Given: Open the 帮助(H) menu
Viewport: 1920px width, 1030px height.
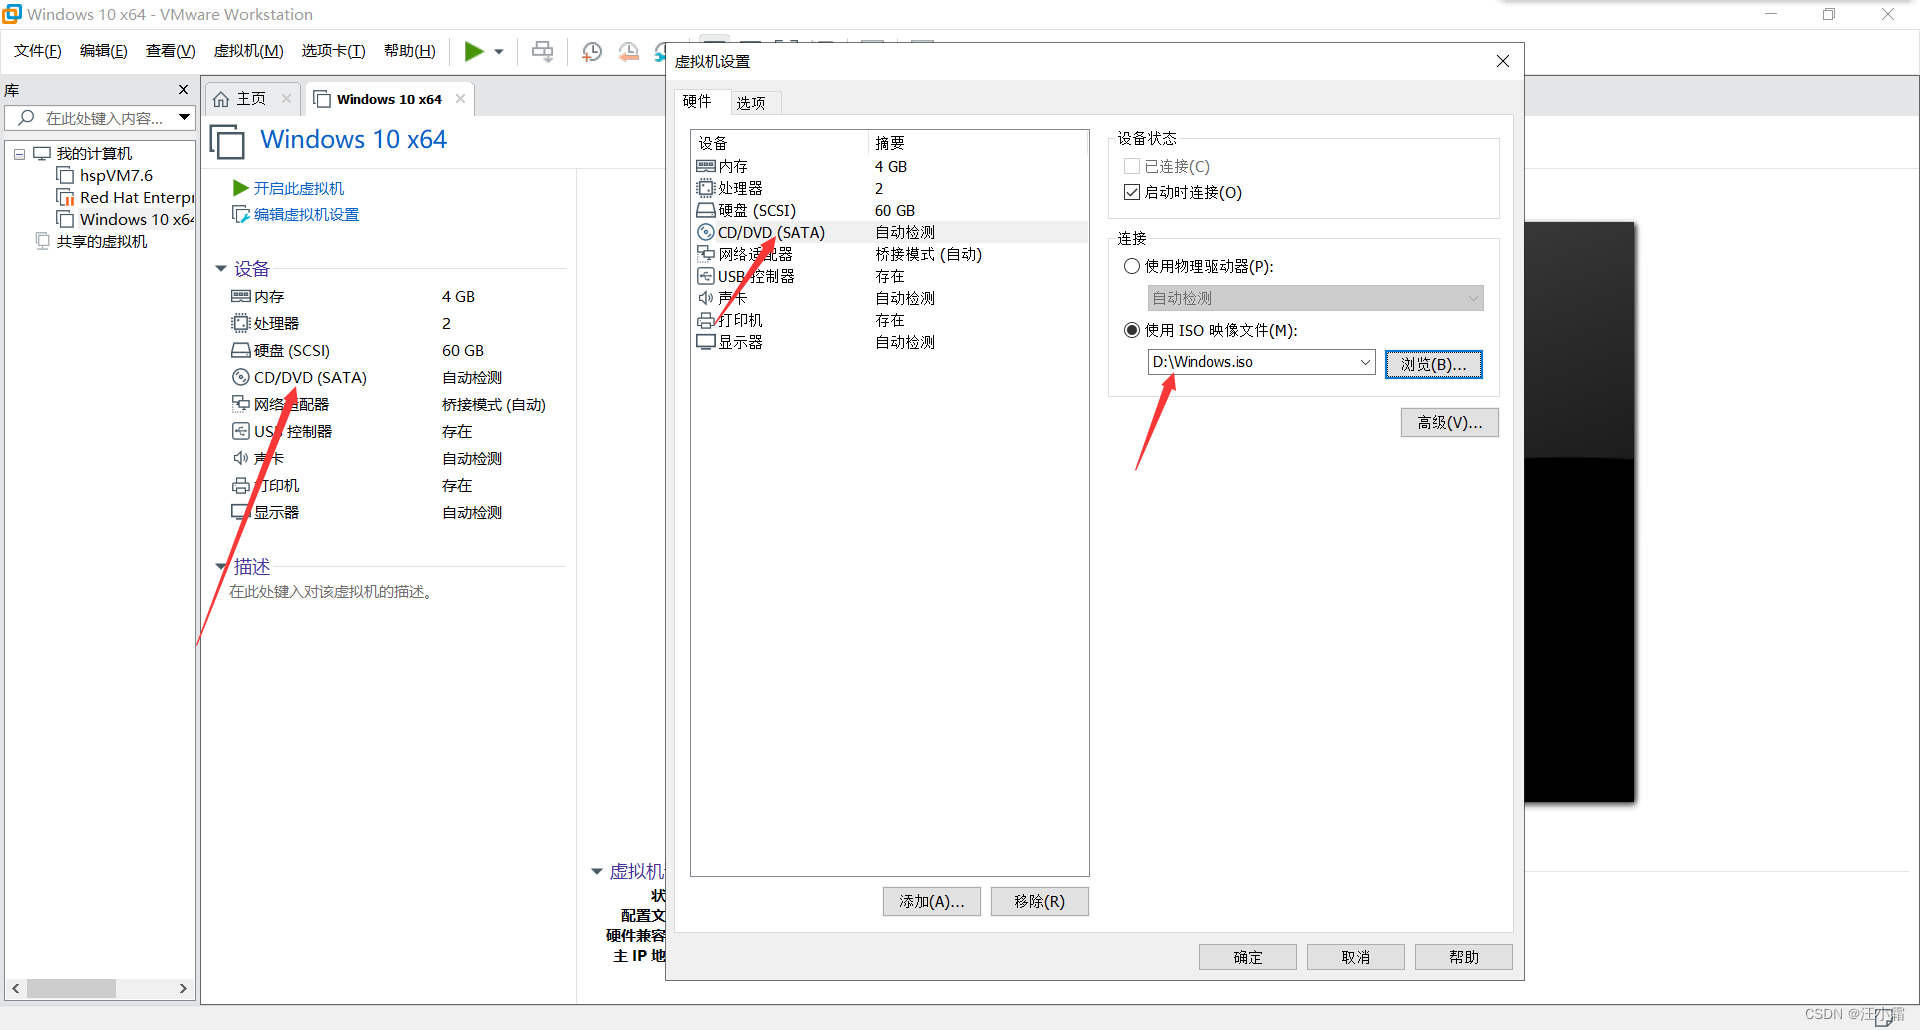Looking at the screenshot, I should pyautogui.click(x=410, y=51).
